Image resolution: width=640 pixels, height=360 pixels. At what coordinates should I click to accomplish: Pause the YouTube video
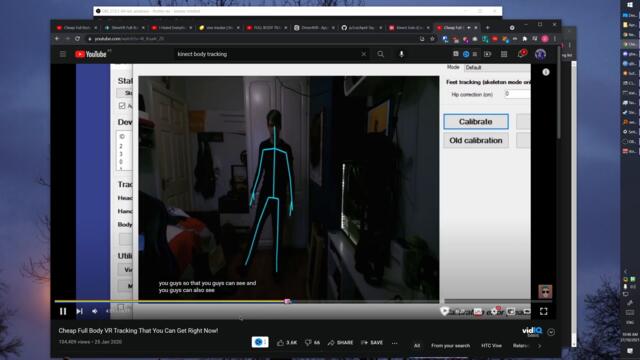click(x=63, y=311)
